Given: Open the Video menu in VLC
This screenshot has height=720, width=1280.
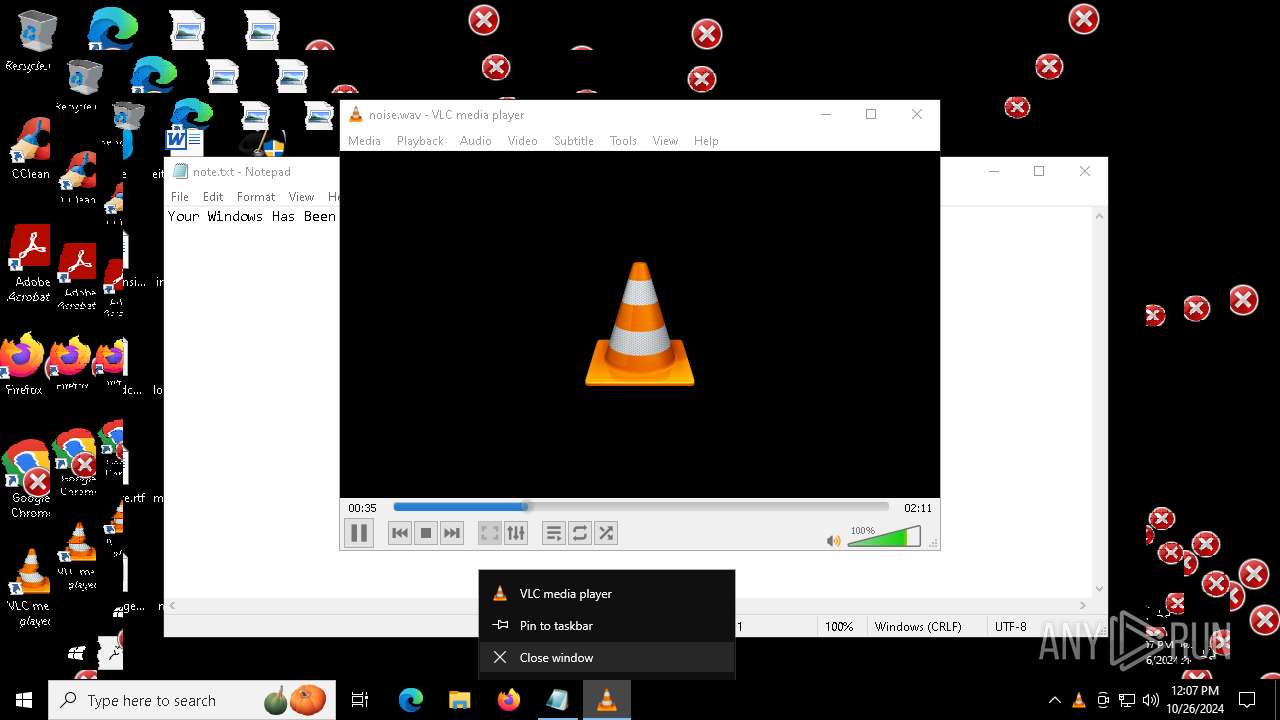Looking at the screenshot, I should pos(522,141).
